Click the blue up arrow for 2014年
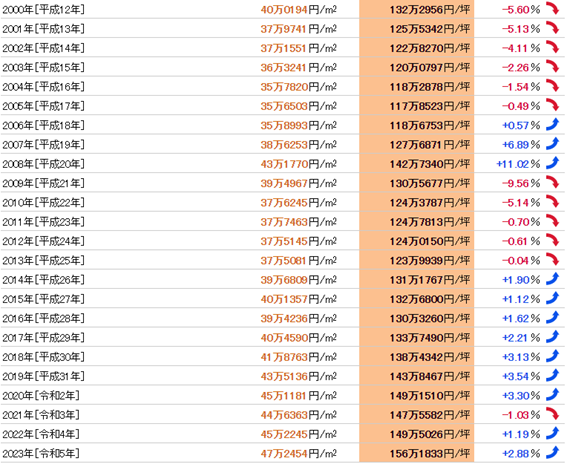The image size is (567, 467). coord(552,279)
